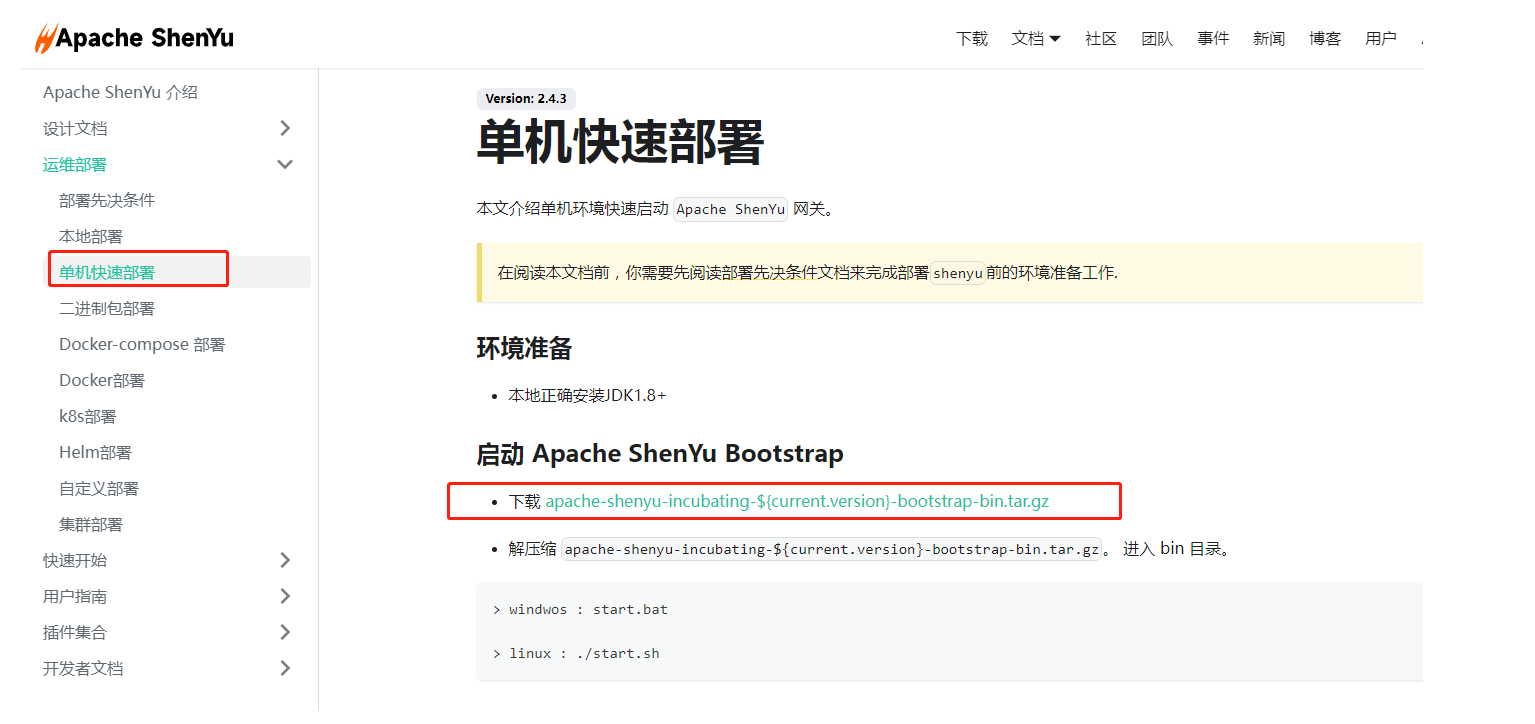Open the 文档 dropdown menu
Screen dimensions: 1535x724
1036,39
